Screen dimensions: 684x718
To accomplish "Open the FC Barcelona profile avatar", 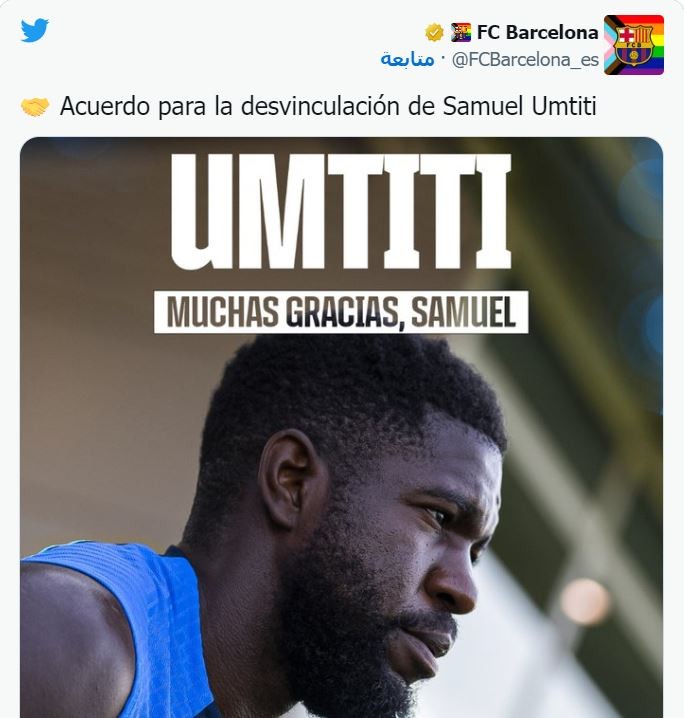I will coord(634,45).
